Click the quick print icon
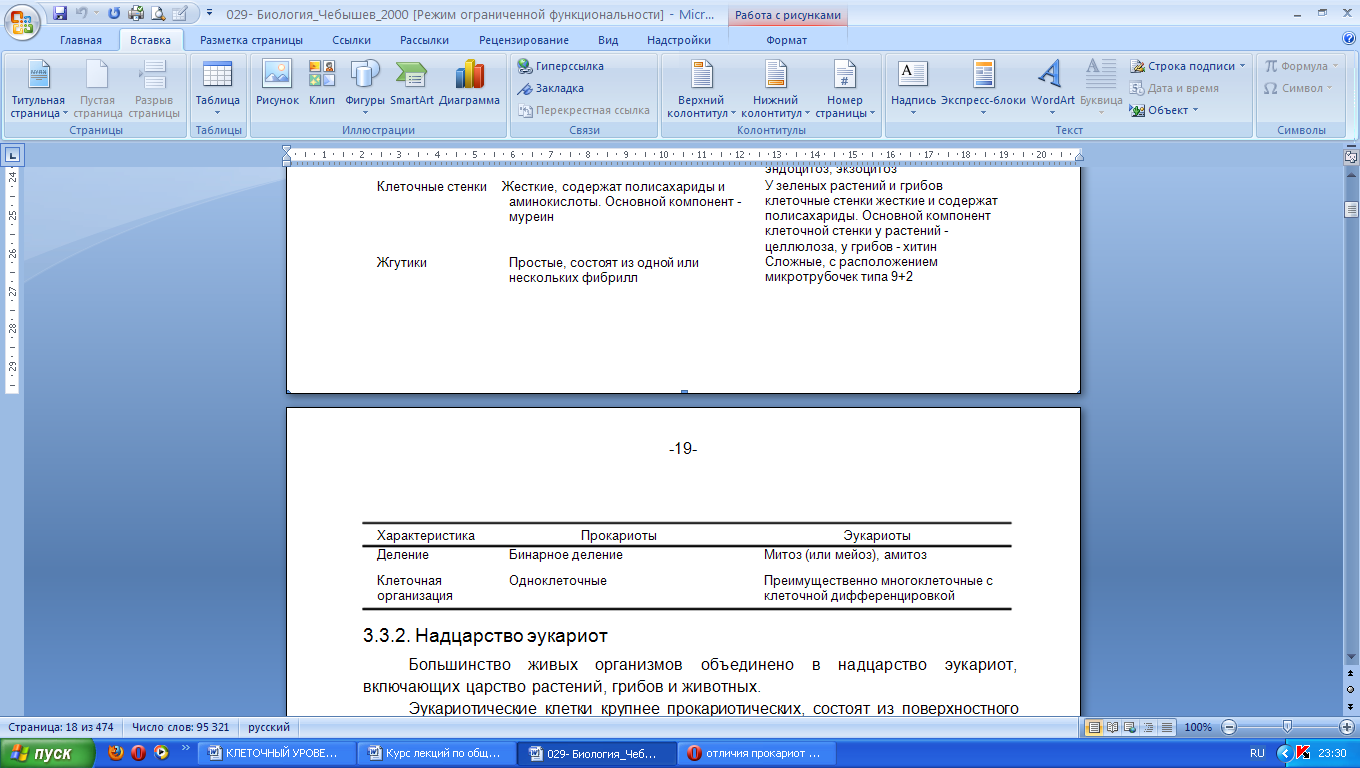 coord(136,13)
